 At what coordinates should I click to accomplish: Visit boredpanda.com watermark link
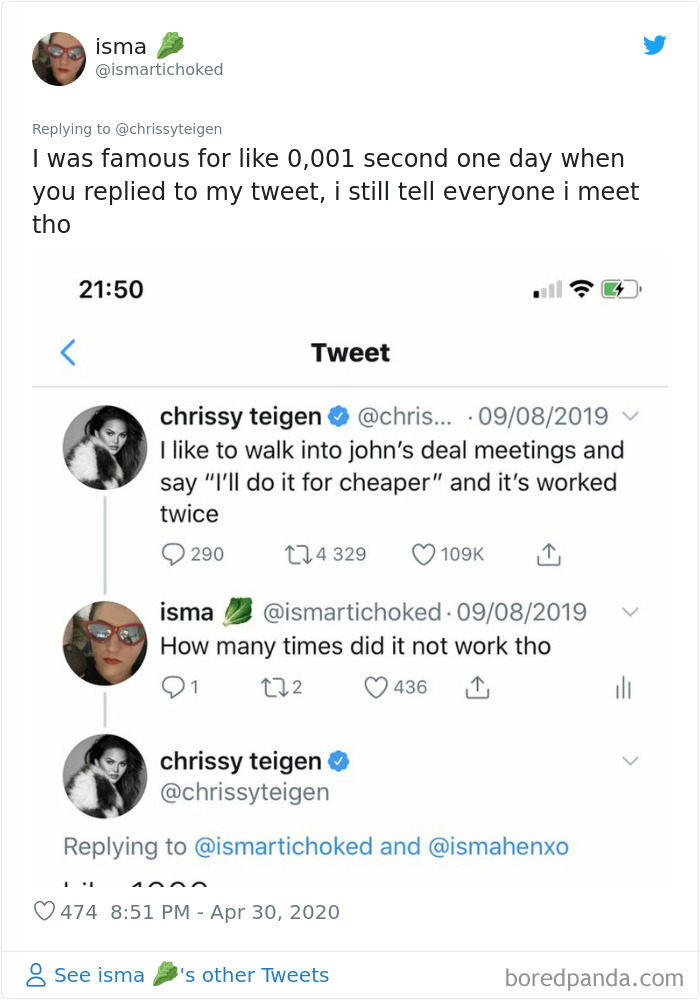pos(608,974)
